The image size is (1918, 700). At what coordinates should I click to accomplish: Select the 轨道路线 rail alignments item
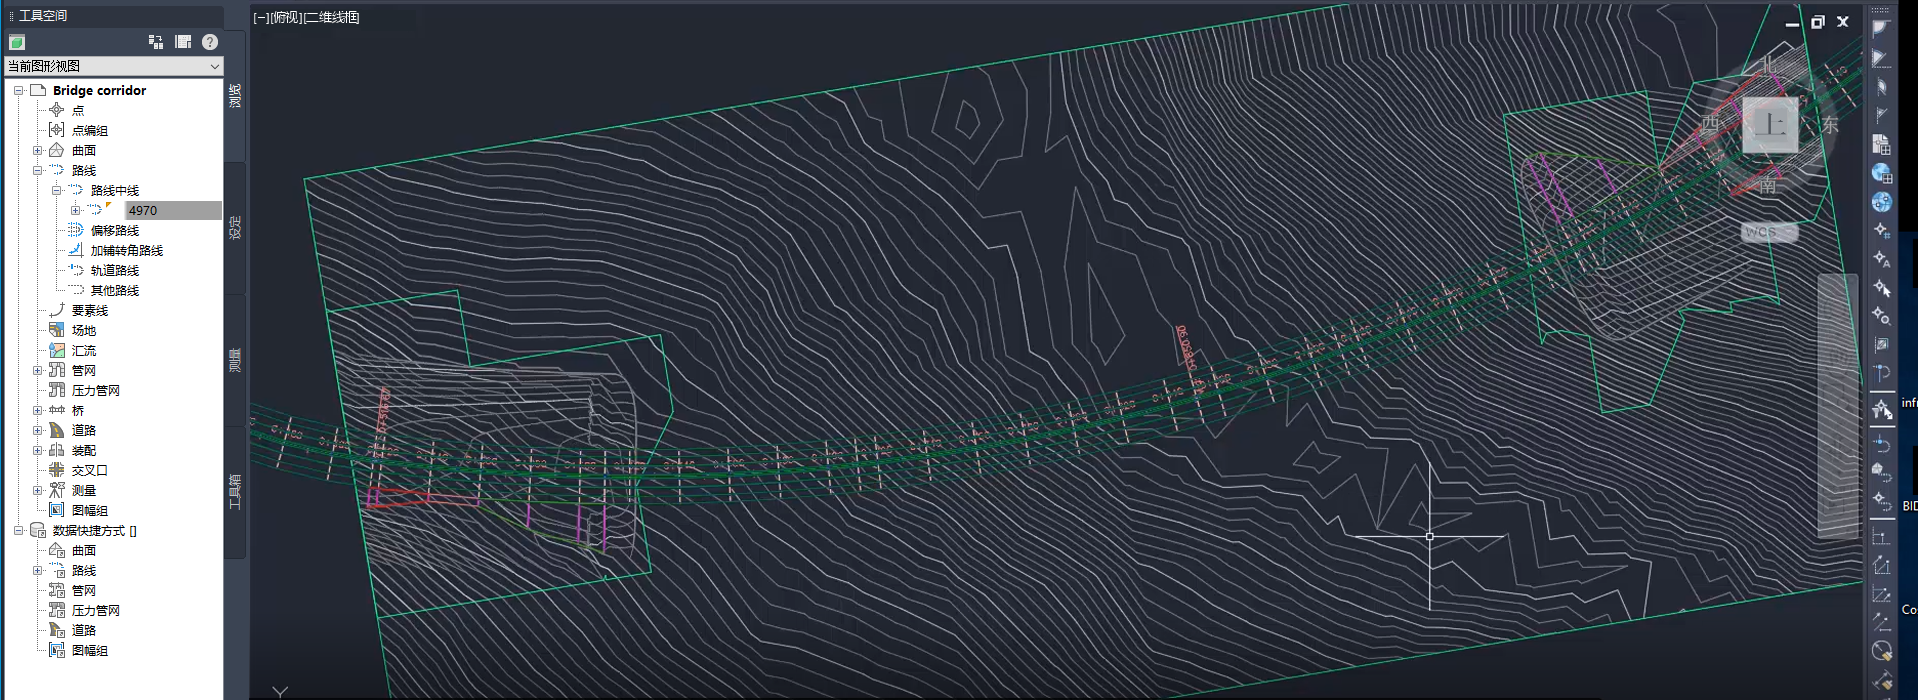coord(115,270)
